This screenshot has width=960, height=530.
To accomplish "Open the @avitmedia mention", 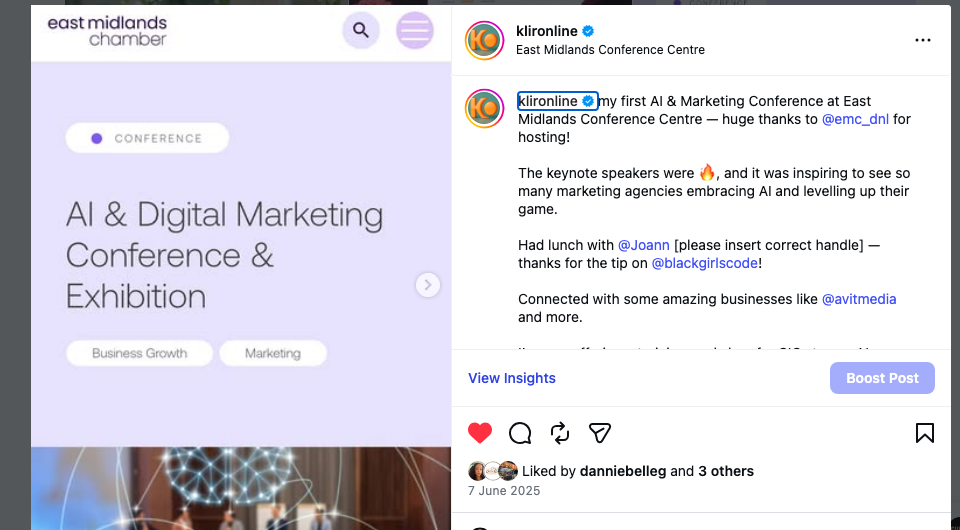I will pyautogui.click(x=859, y=299).
